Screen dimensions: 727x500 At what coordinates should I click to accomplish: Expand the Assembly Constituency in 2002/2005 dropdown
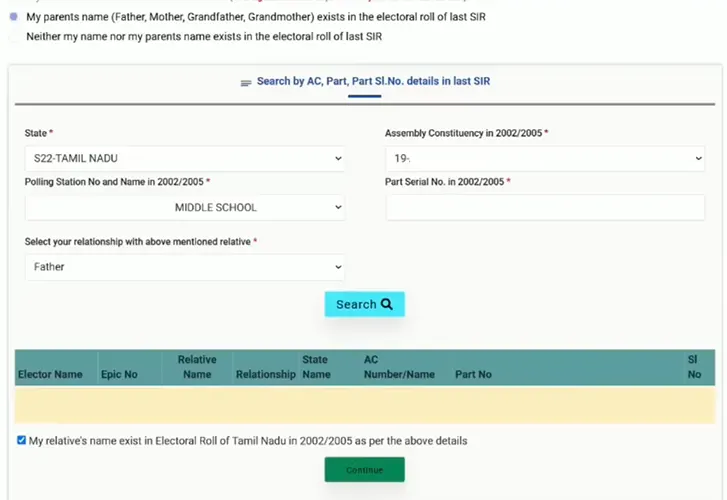pos(544,158)
